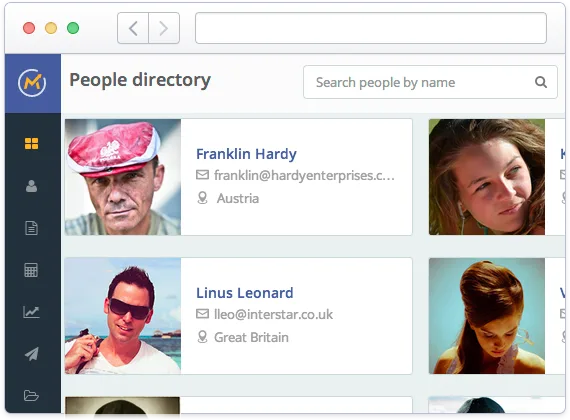The height and width of the screenshot is (420, 570).
Task: Open the contacts person icon in sidebar
Action: (x=31, y=186)
